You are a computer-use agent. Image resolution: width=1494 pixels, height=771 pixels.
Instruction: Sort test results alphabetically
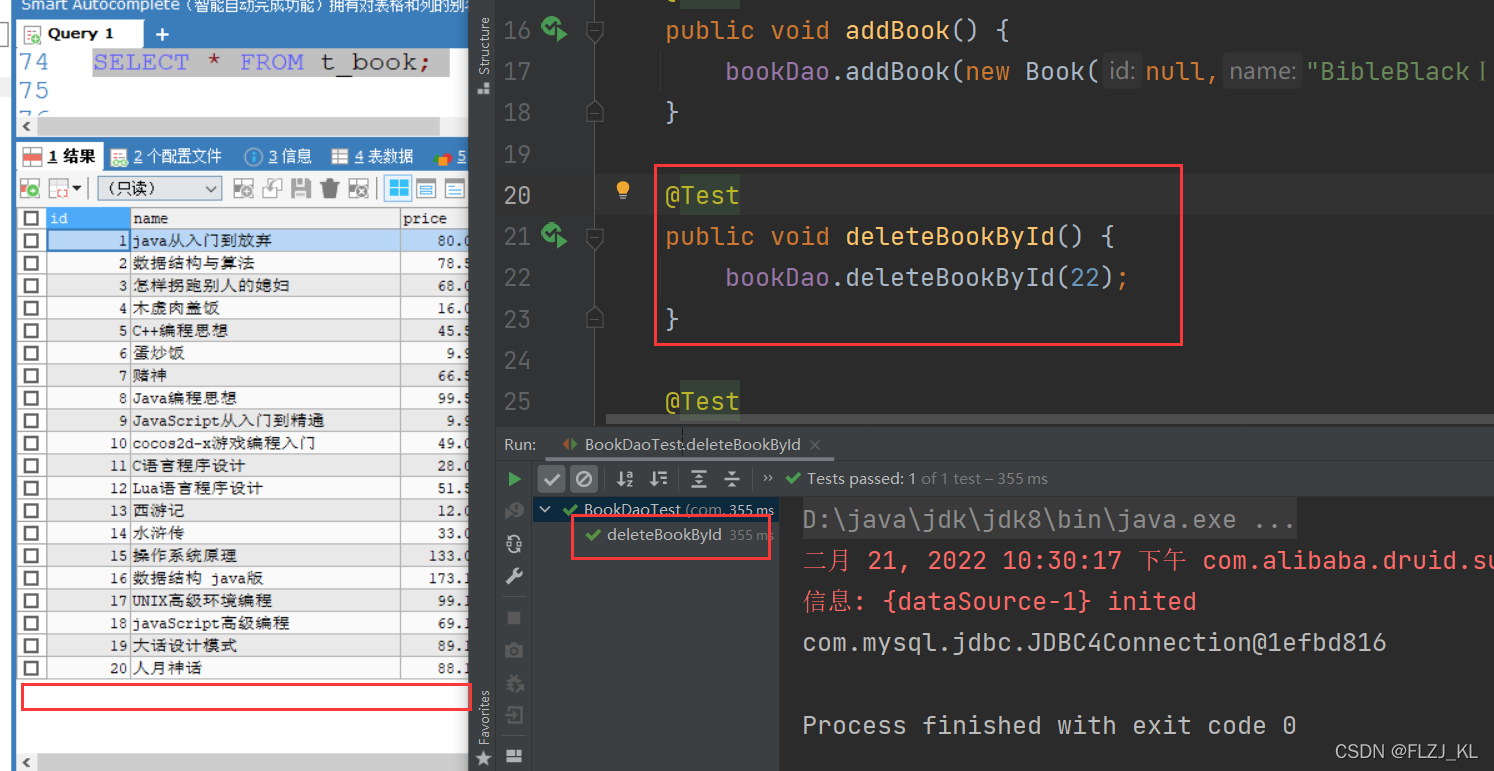coord(625,478)
